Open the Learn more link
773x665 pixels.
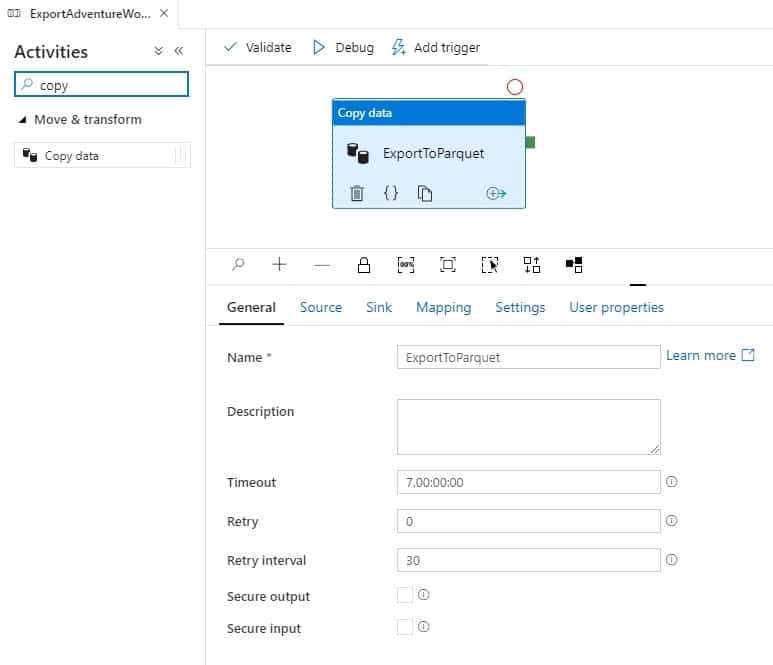coord(710,355)
